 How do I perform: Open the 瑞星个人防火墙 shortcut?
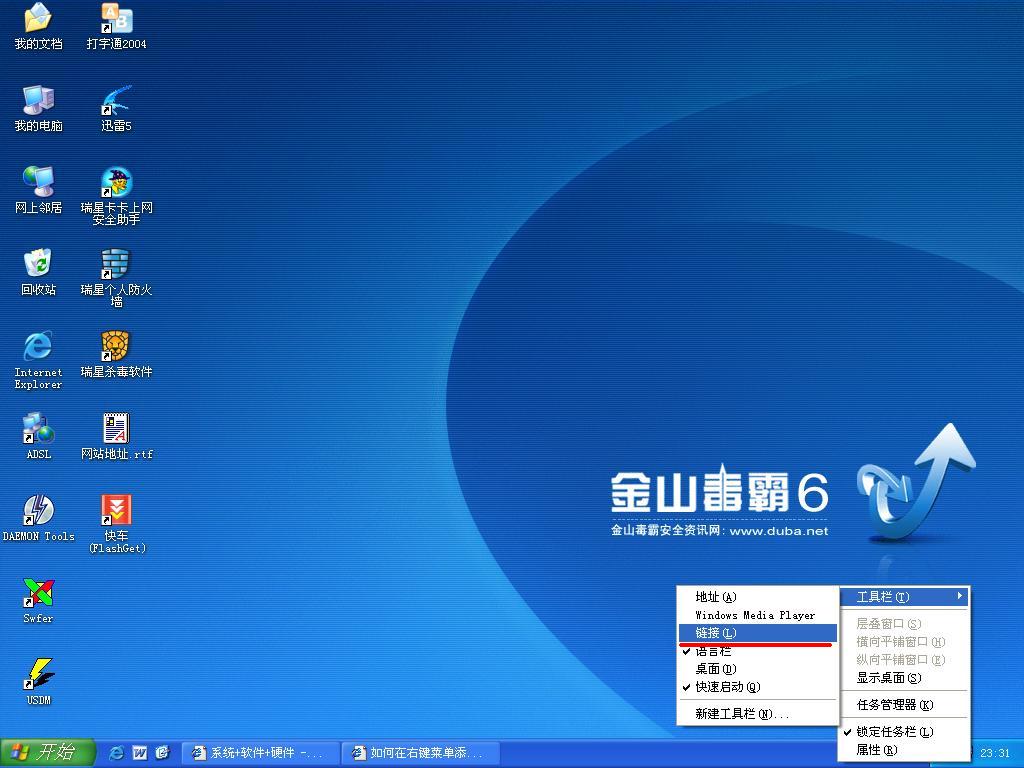coord(116,266)
